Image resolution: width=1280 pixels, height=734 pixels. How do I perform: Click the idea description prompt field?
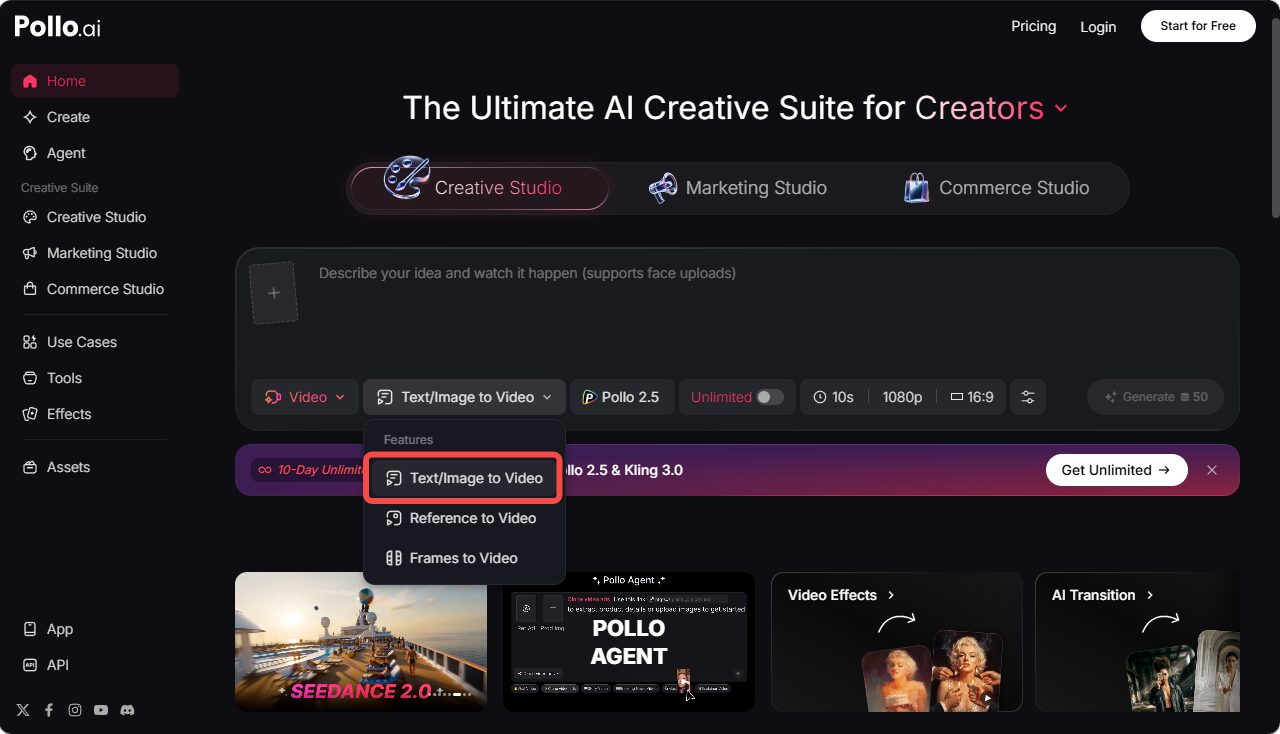pyautogui.click(x=770, y=310)
